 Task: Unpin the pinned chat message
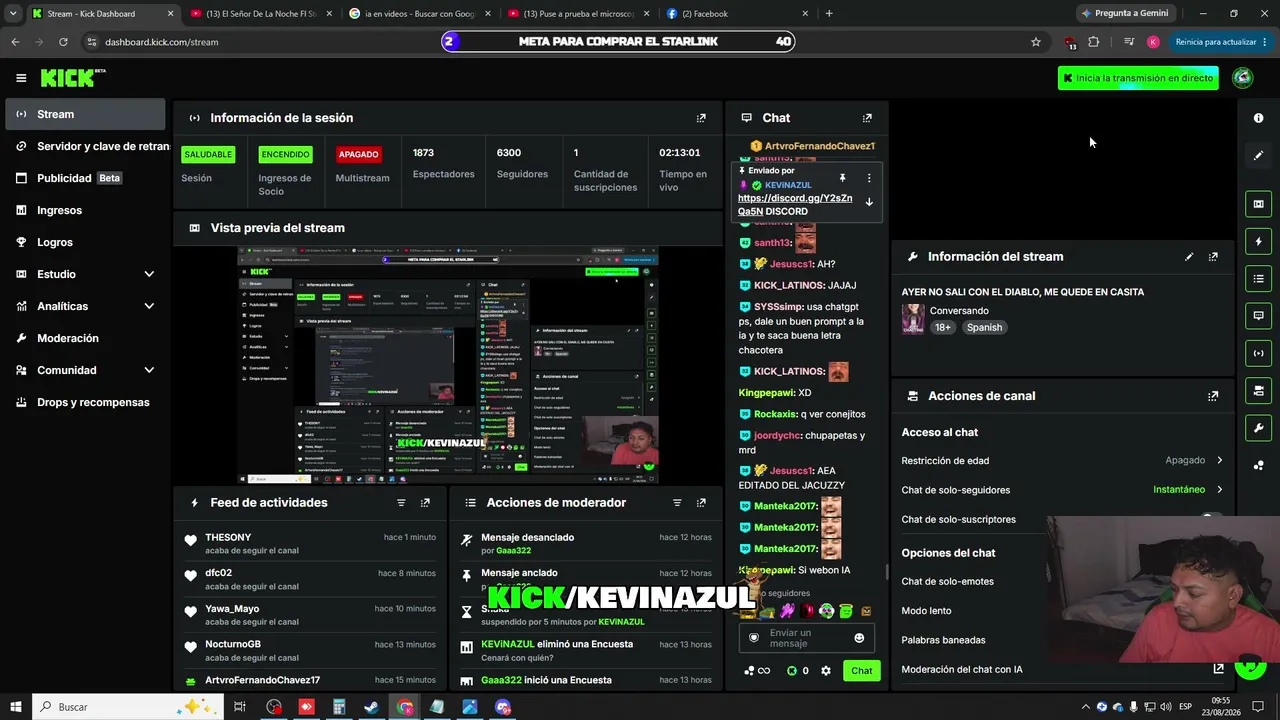point(843,178)
